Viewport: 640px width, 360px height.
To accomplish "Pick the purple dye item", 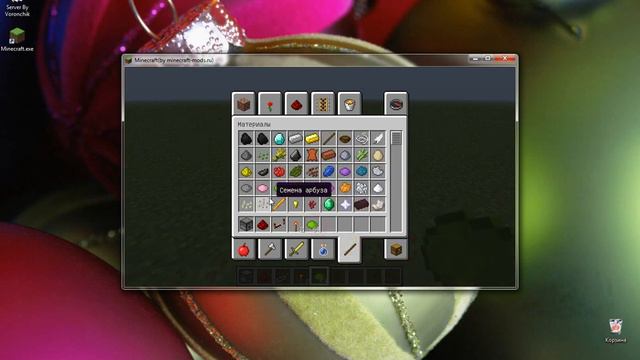I will pos(345,171).
